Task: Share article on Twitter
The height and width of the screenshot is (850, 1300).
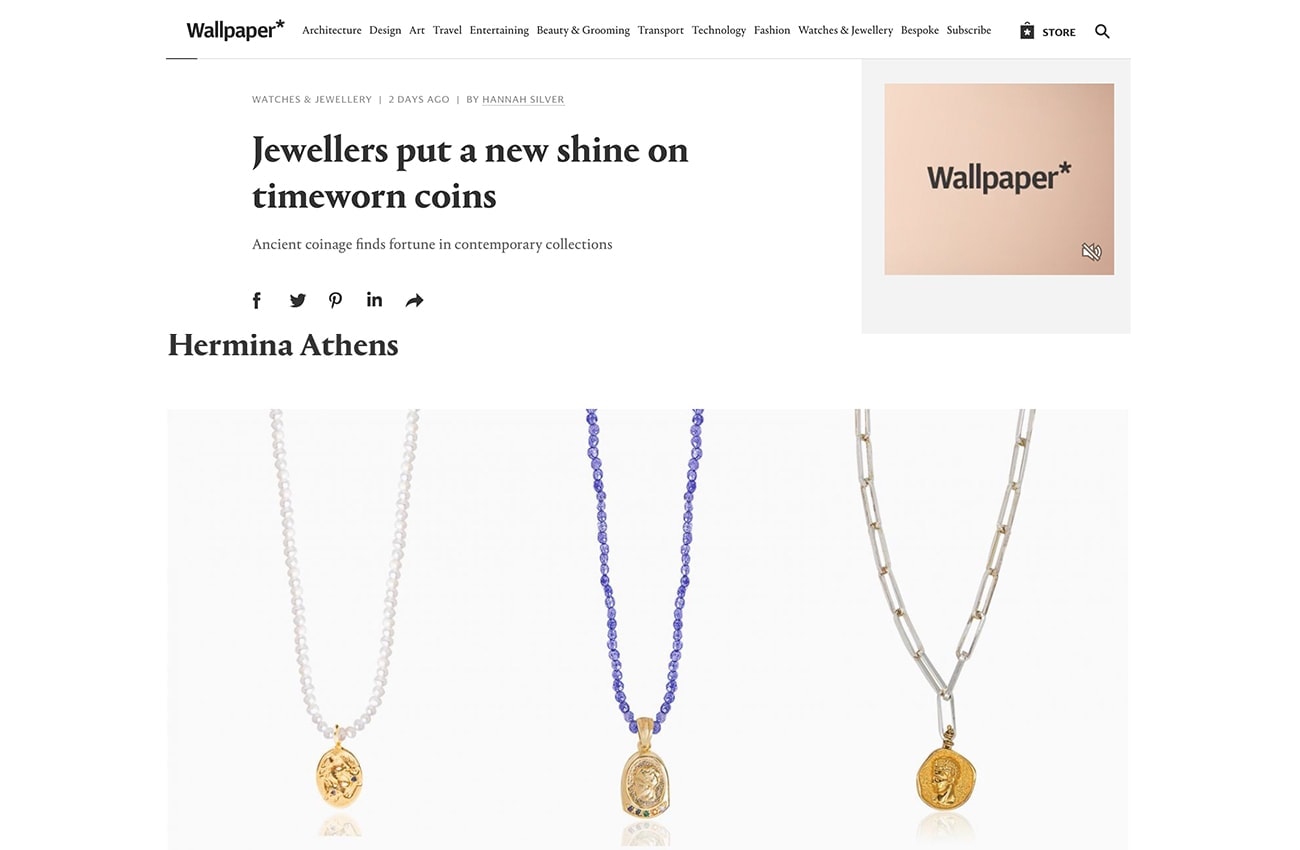Action: point(297,300)
